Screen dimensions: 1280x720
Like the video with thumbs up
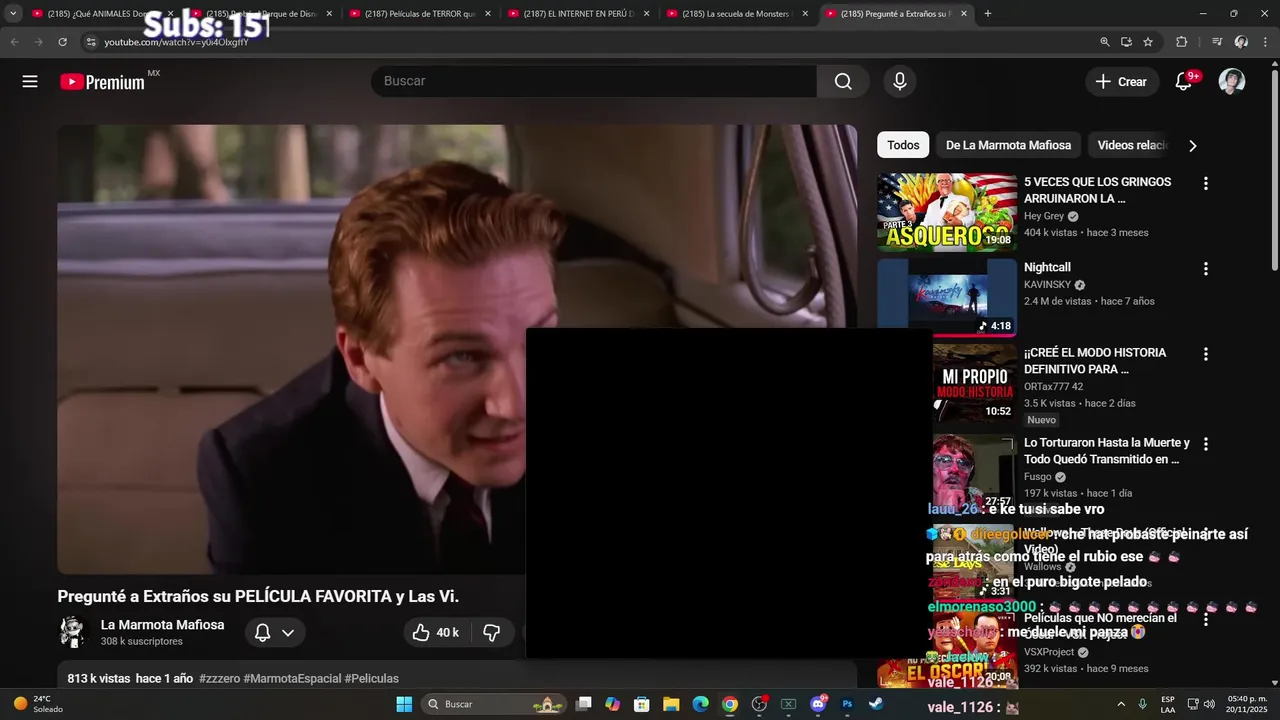pos(434,632)
